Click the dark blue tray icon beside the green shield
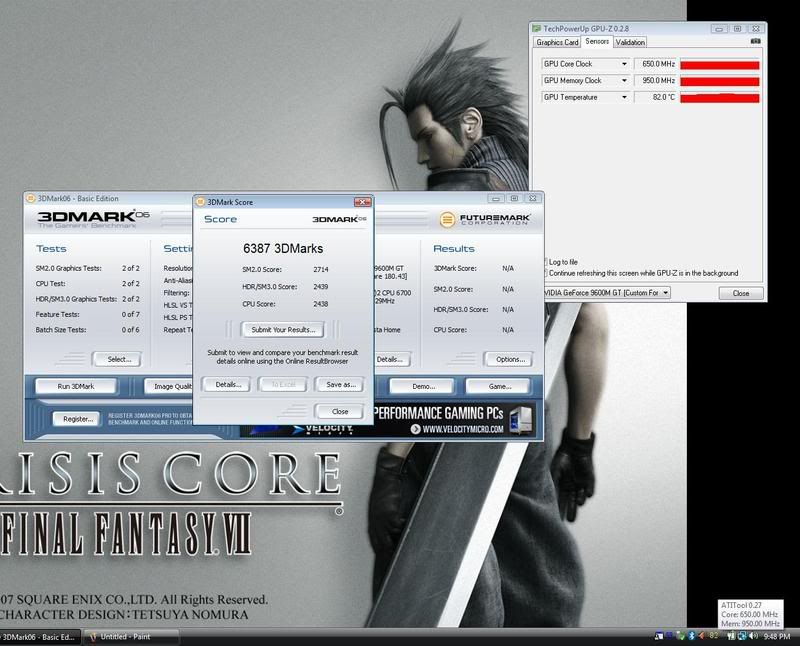The height and width of the screenshot is (646, 800). click(x=669, y=636)
